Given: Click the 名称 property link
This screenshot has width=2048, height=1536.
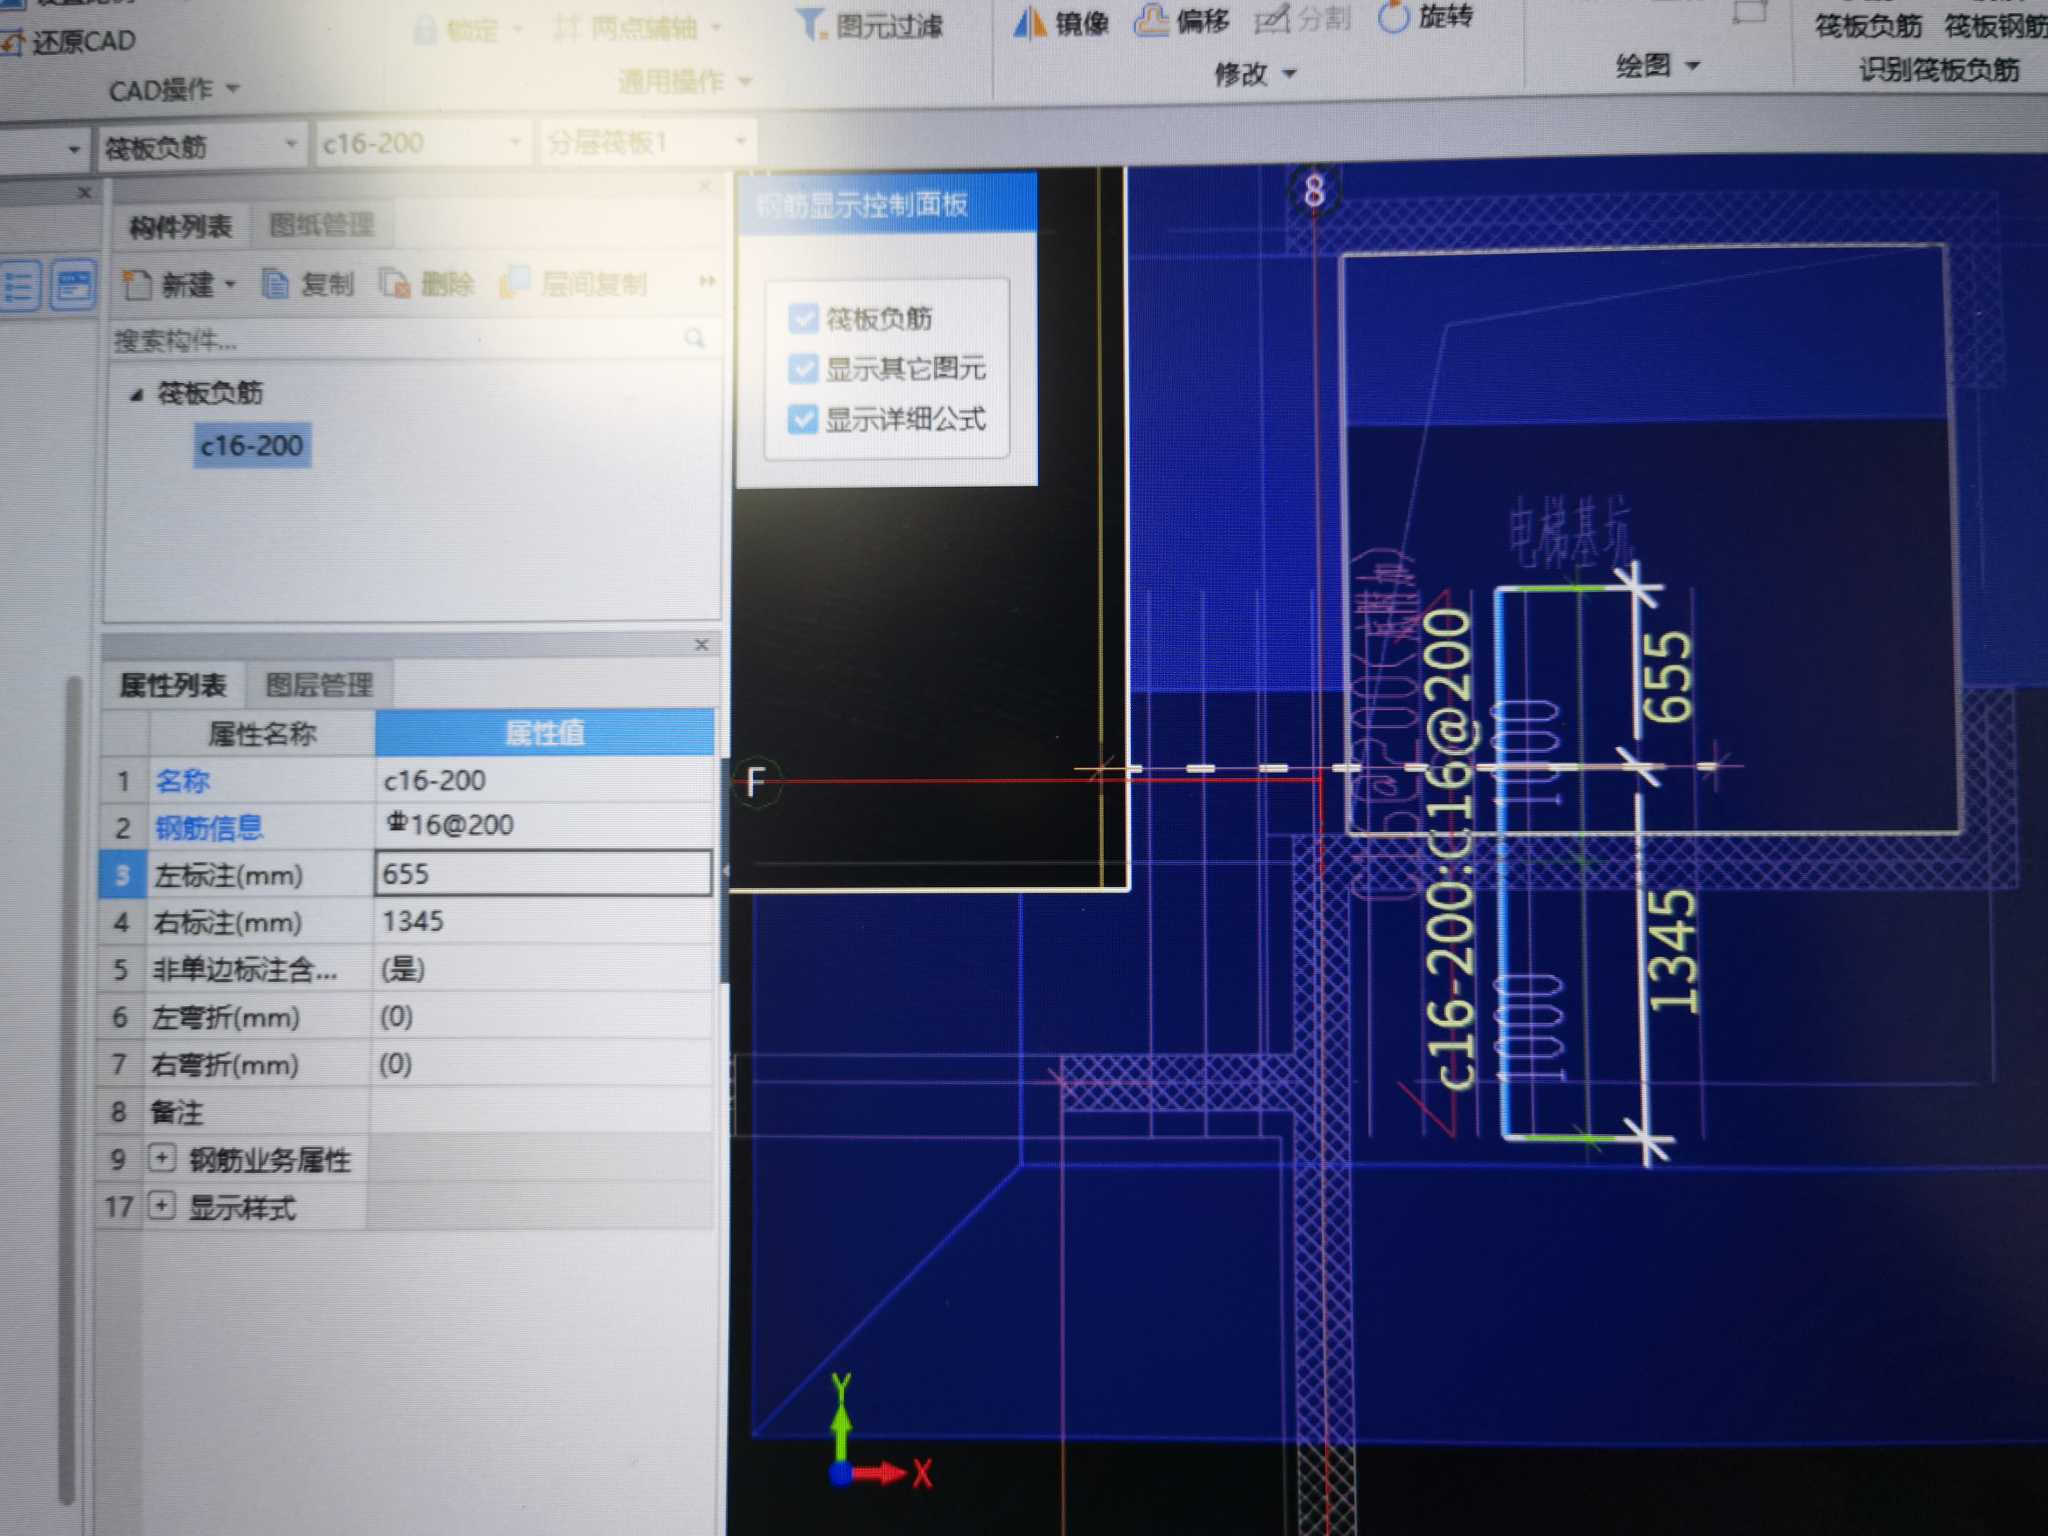Looking at the screenshot, I should click(x=182, y=781).
